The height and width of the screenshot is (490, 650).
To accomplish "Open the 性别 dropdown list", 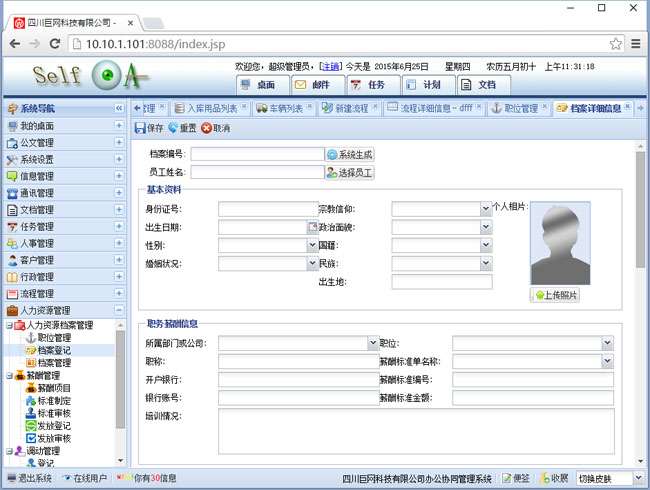I will coord(311,245).
